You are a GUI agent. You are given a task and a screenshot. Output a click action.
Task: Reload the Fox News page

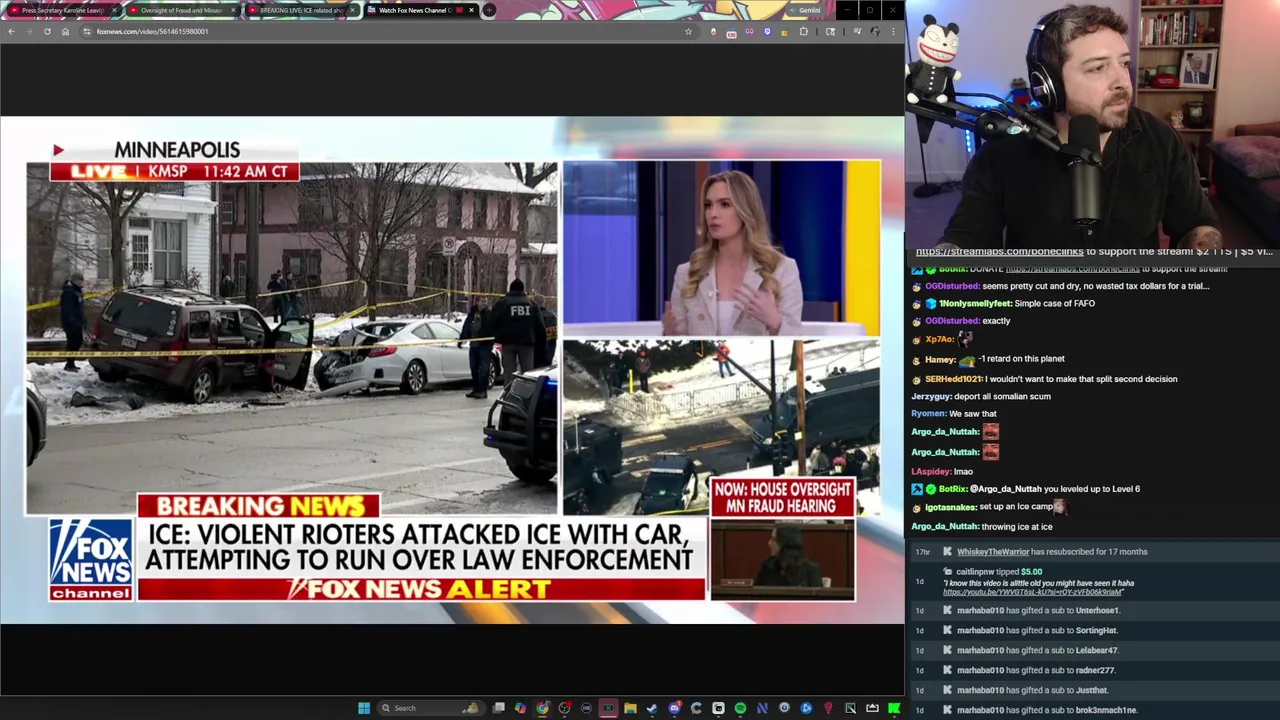[x=47, y=31]
